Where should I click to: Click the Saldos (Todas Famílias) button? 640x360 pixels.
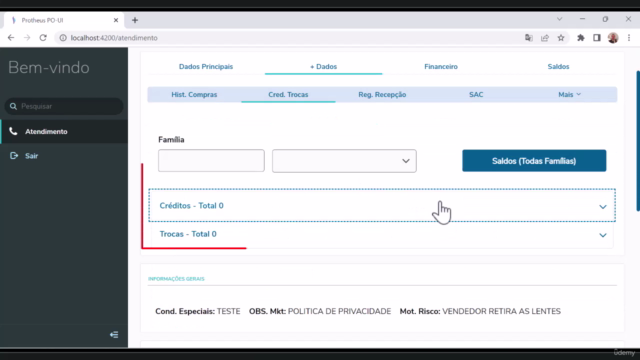[534, 161]
